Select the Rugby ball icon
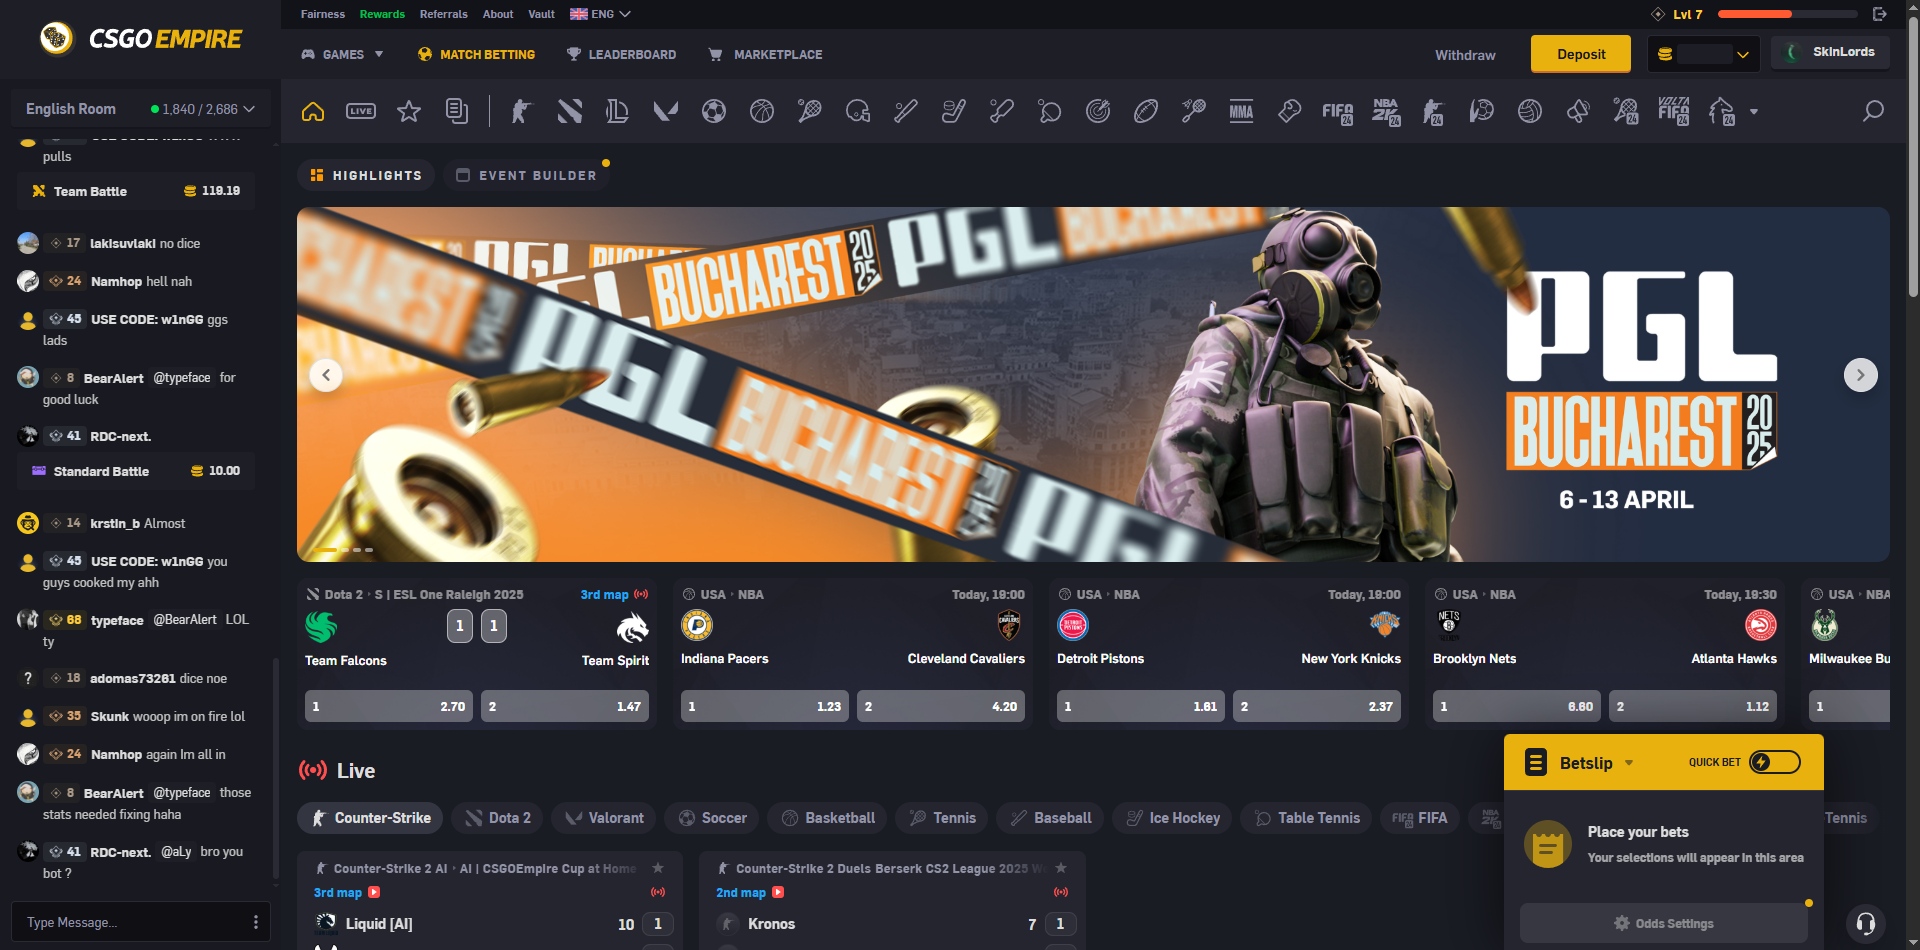1920x950 pixels. click(1145, 111)
